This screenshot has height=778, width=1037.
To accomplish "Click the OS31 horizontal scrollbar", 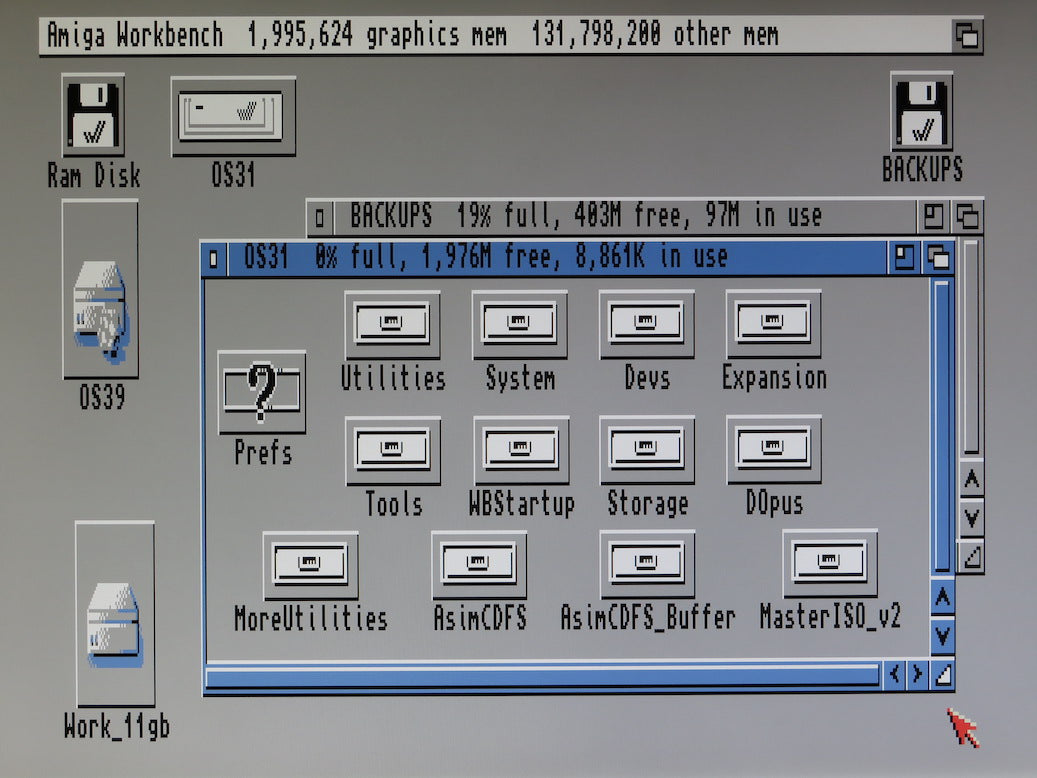I will (542, 677).
